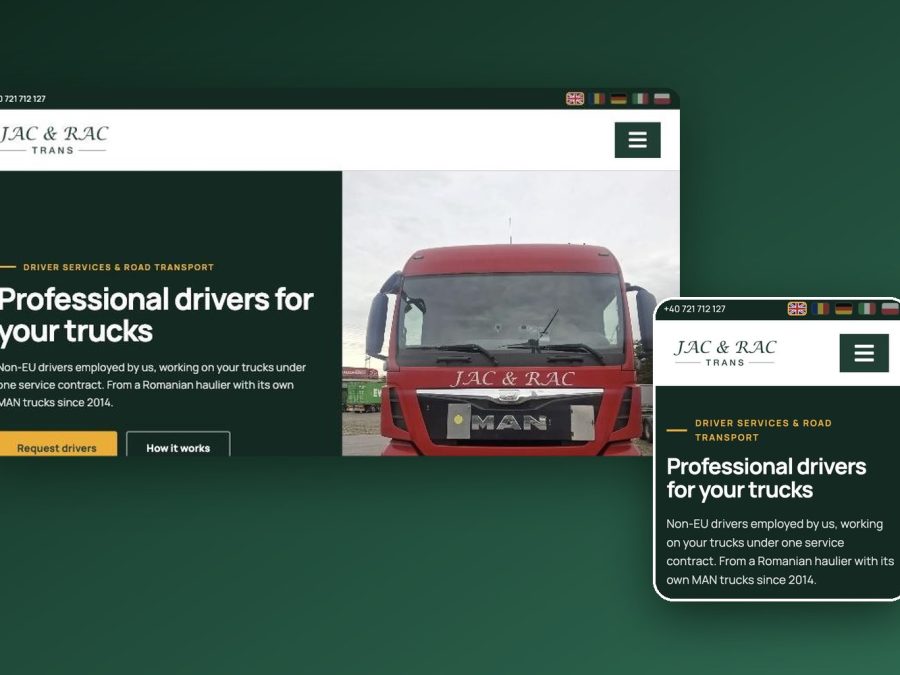Image resolution: width=900 pixels, height=675 pixels.
Task: Click phone number in desktop preview top bar
Action: pyautogui.click(x=23, y=99)
